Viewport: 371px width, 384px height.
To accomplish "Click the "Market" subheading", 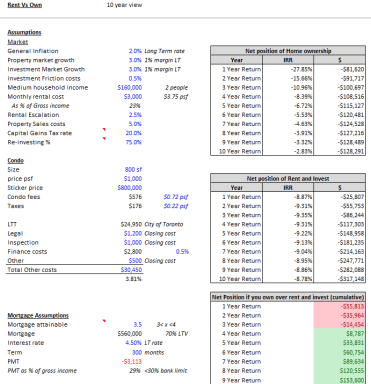I will point(18,42).
